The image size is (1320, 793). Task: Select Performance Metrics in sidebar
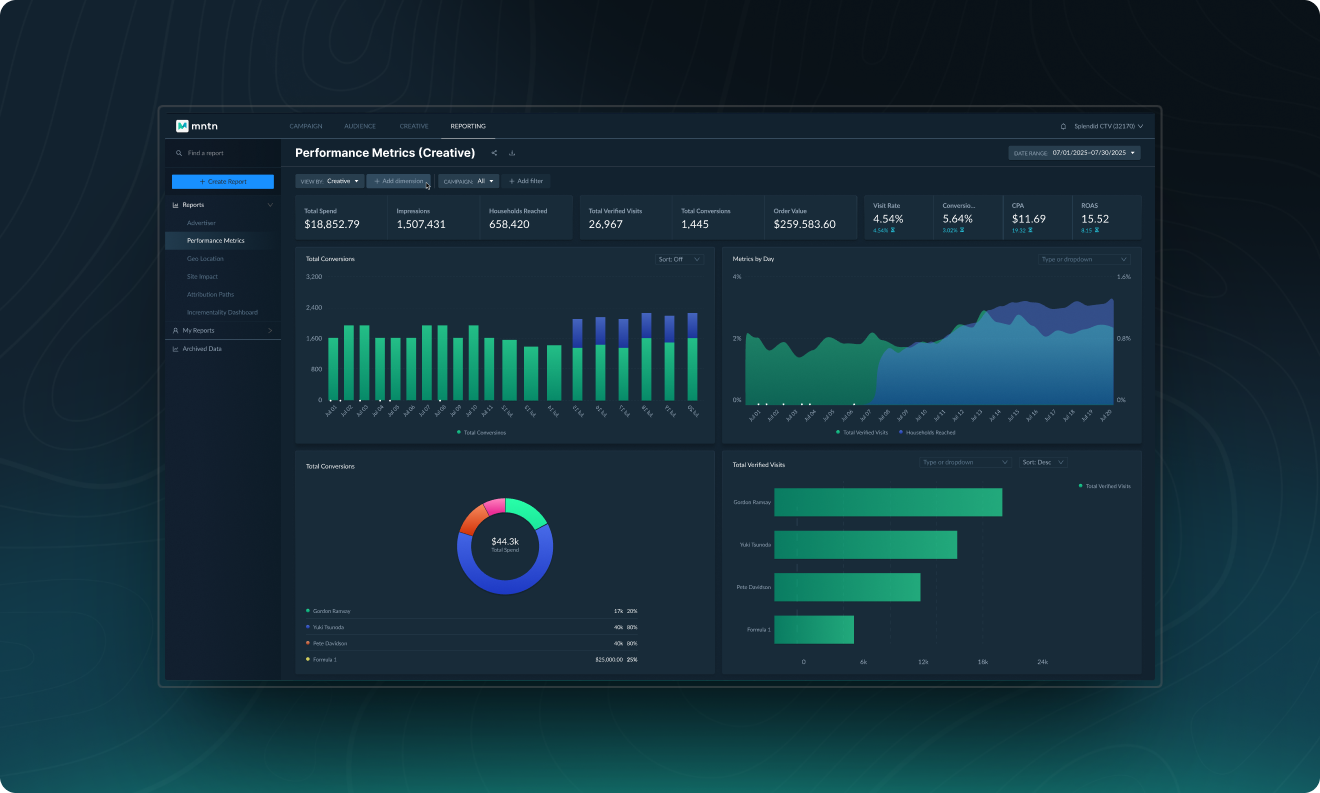(223, 241)
